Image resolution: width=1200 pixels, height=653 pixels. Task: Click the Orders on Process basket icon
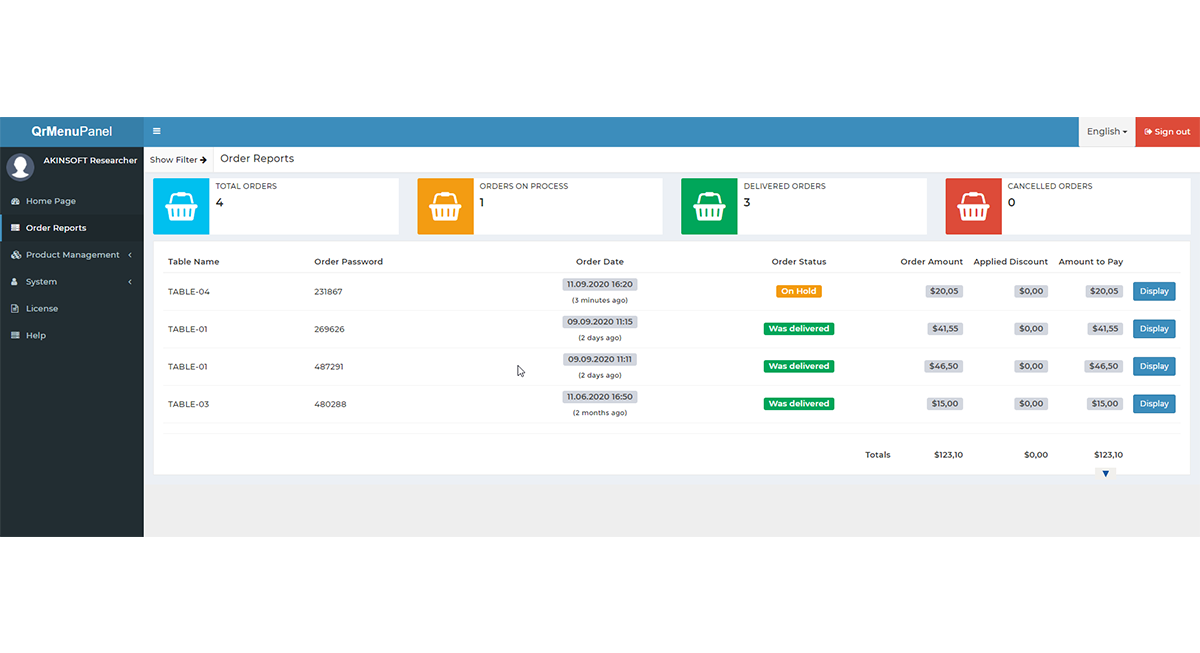click(445, 207)
